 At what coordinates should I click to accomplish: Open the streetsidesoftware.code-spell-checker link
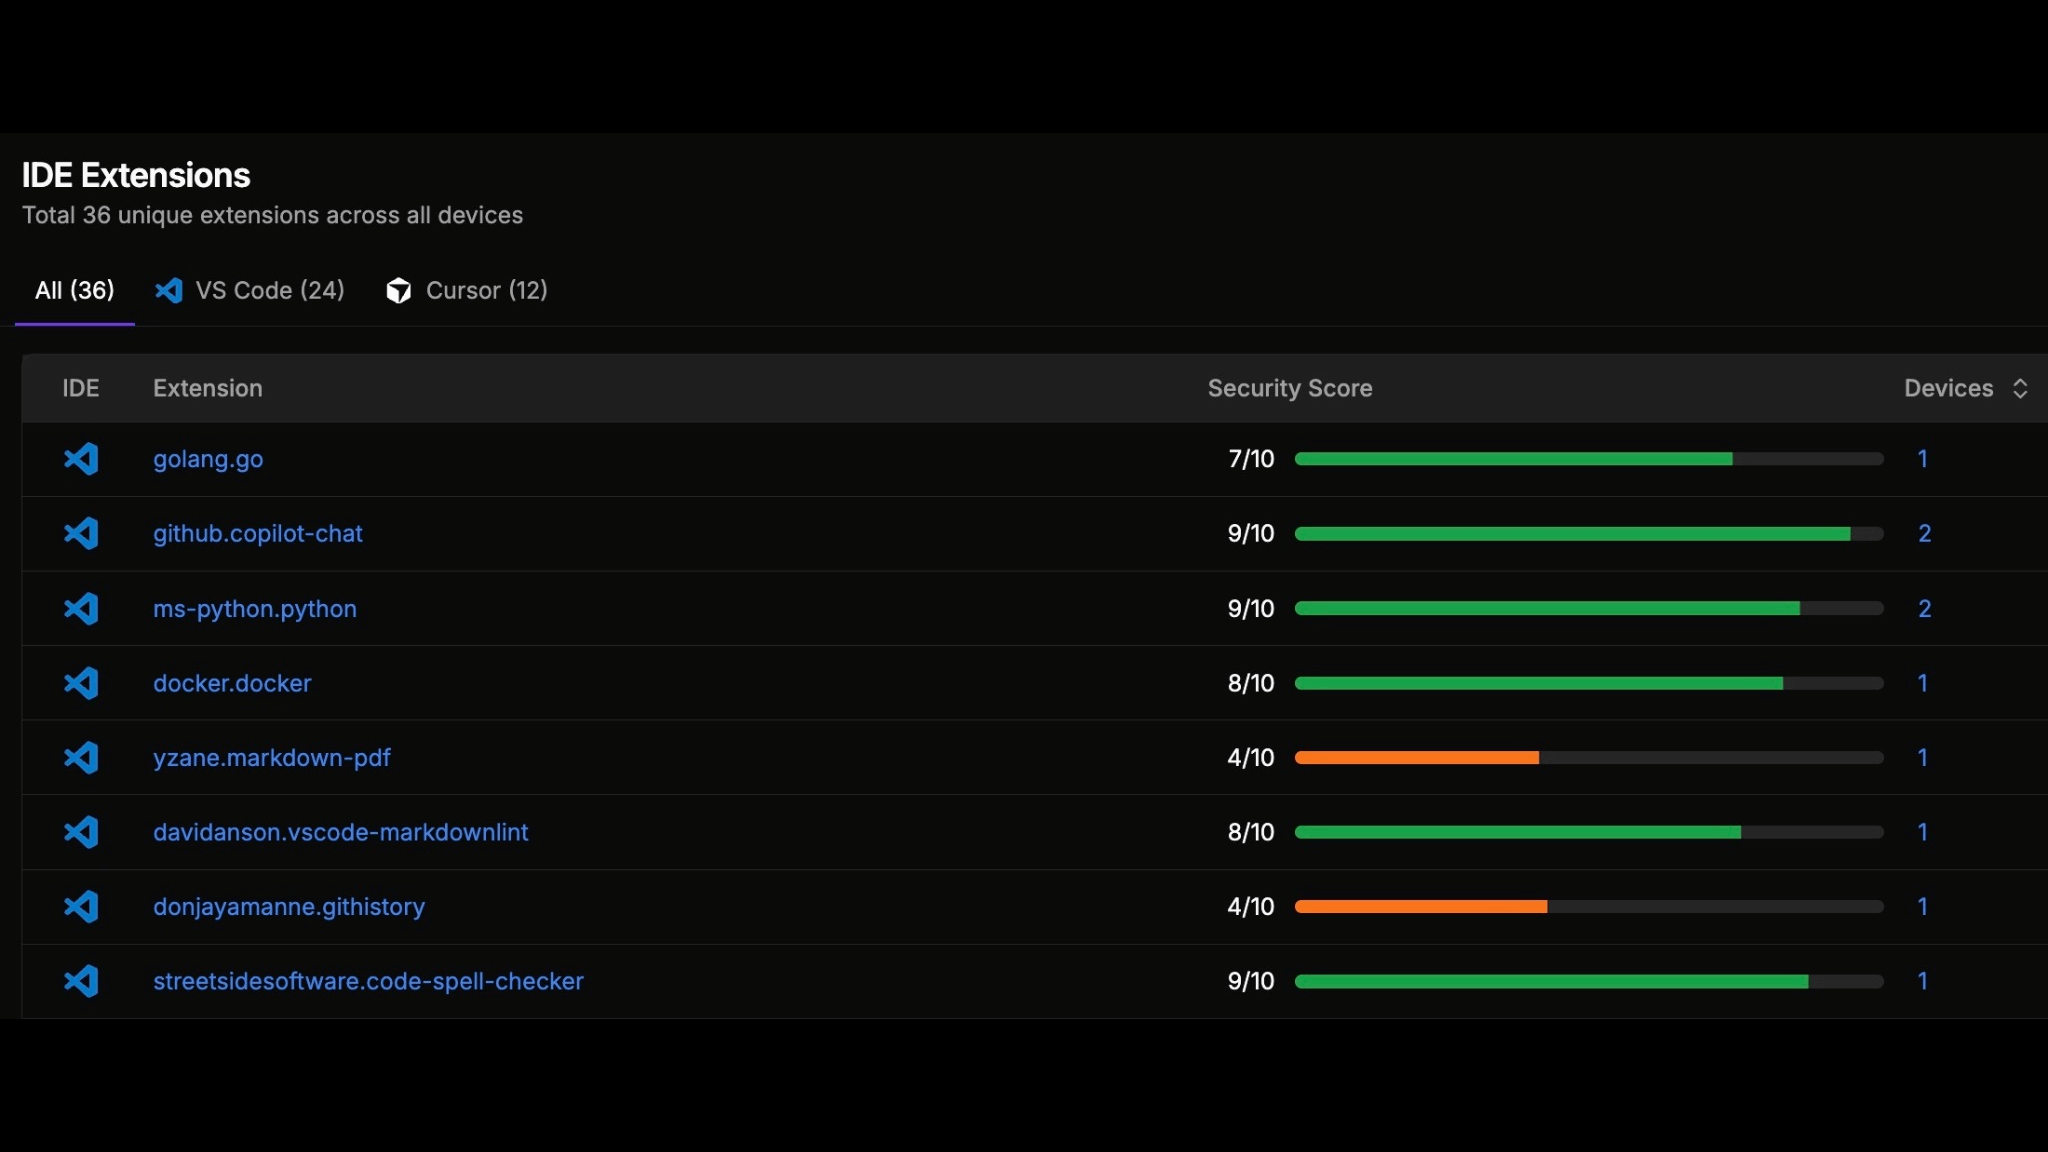(x=368, y=981)
